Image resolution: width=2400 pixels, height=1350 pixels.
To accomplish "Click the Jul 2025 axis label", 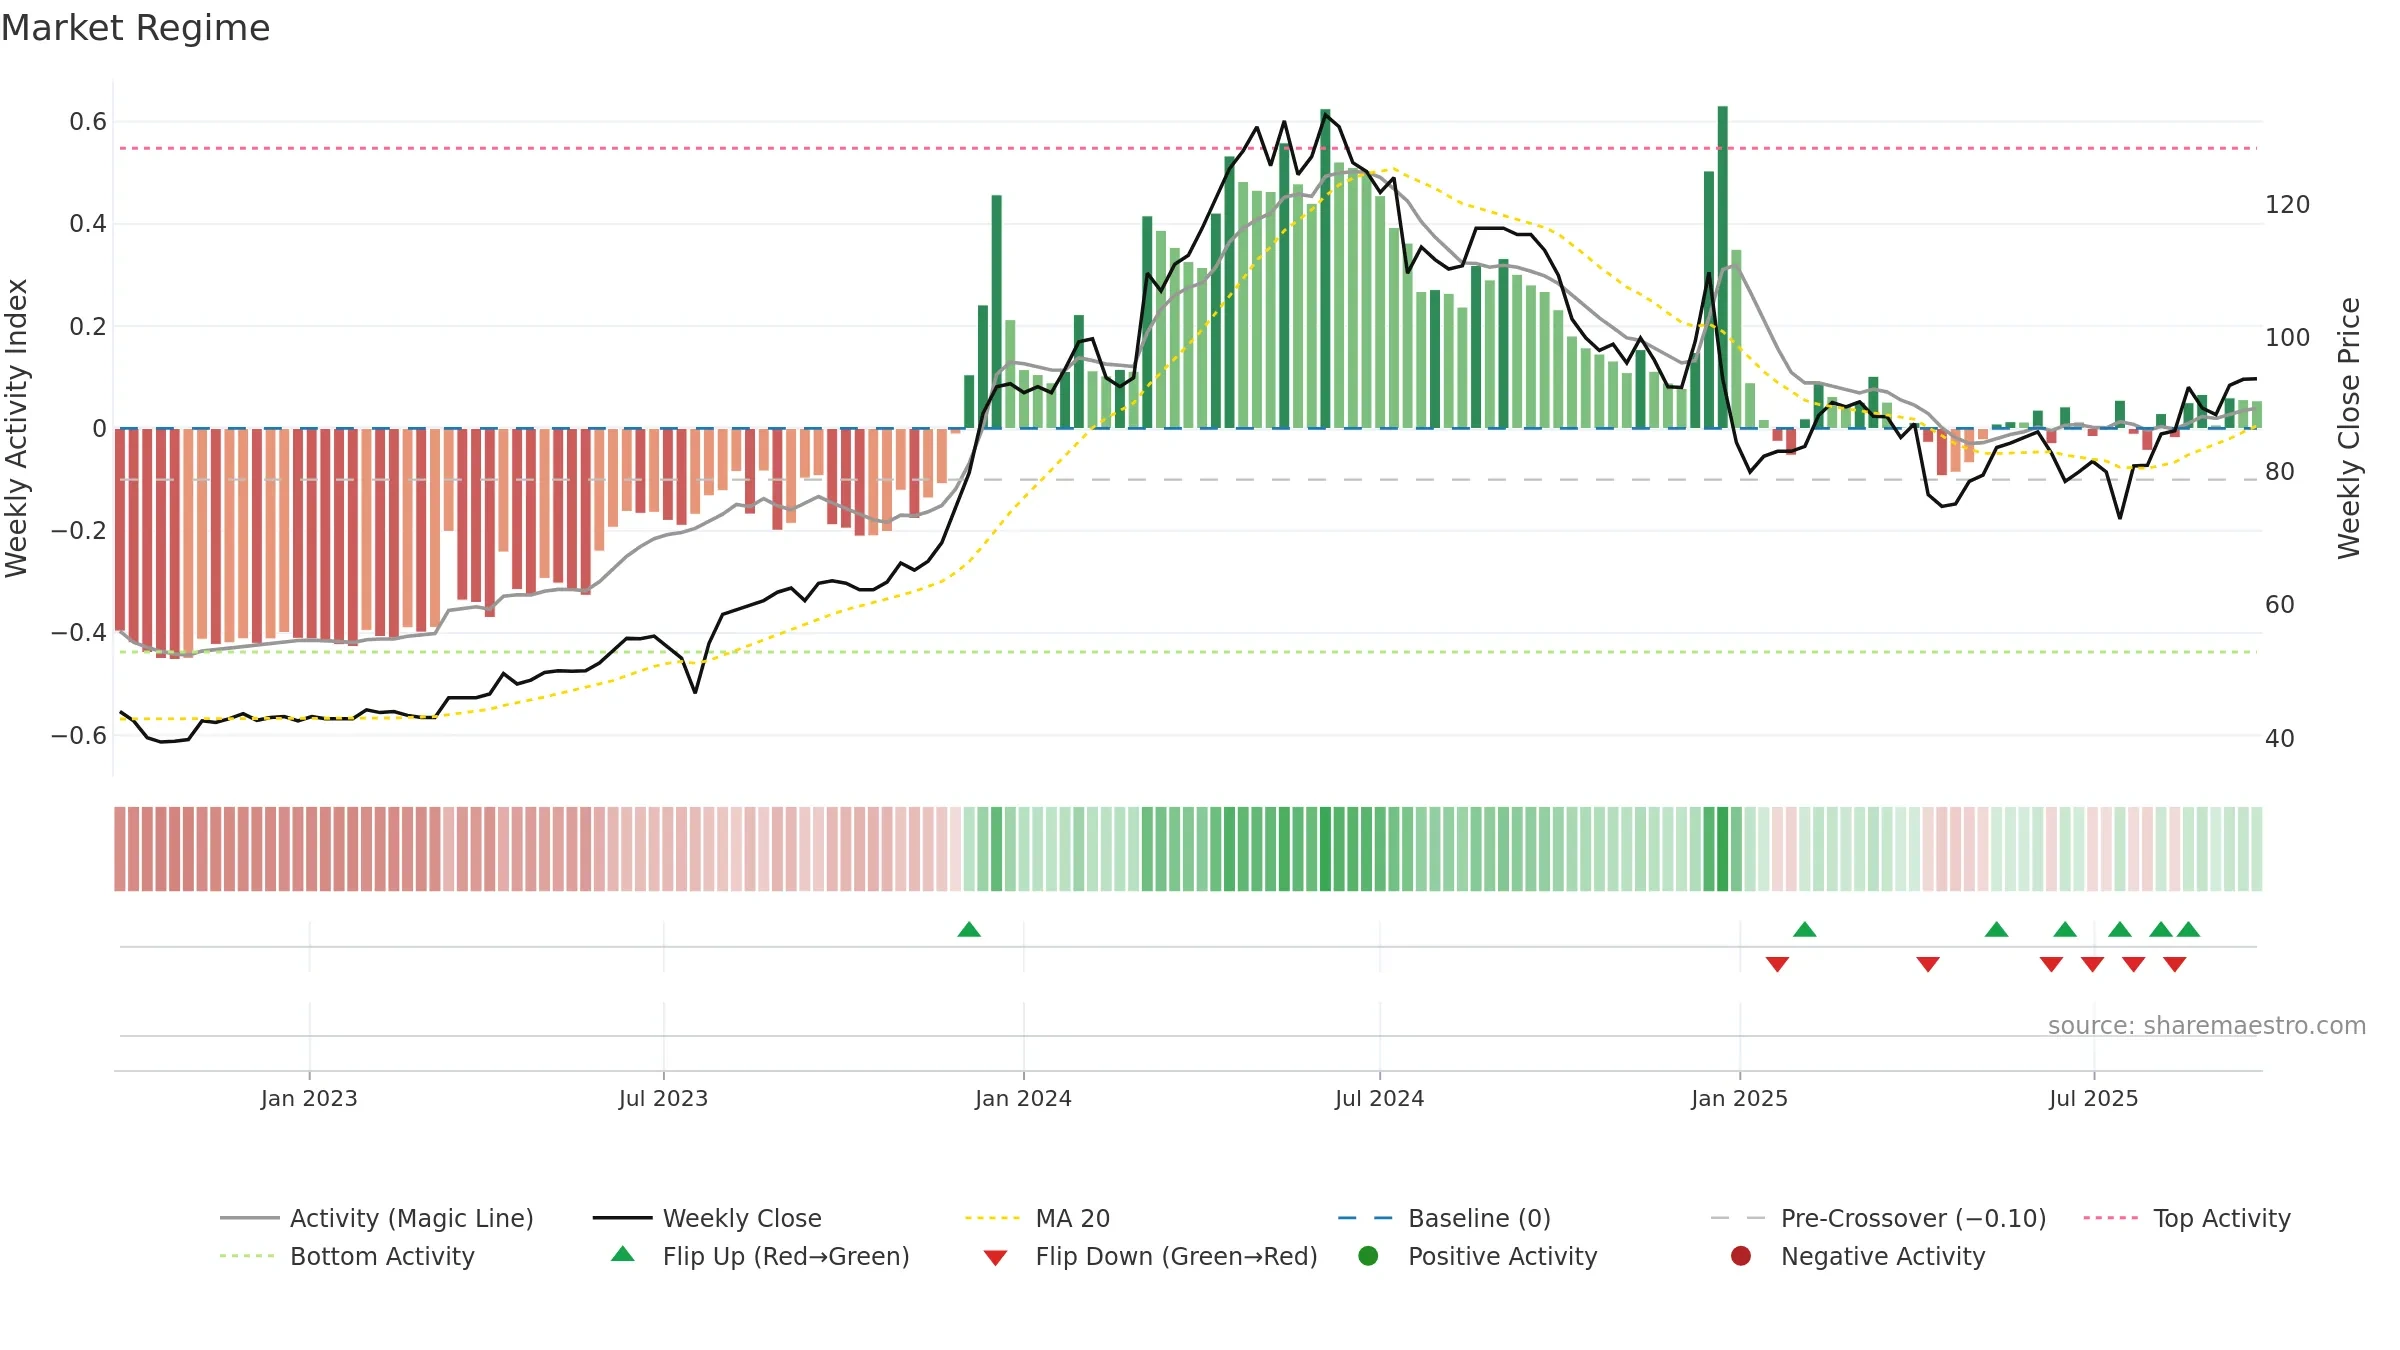I will coord(2093,1099).
